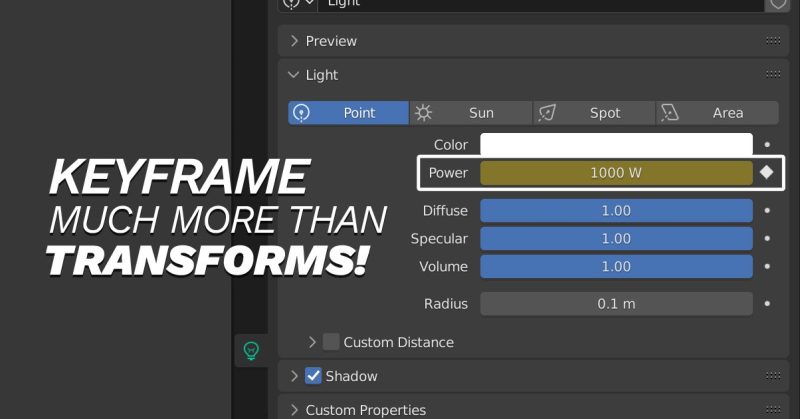This screenshot has height=419, width=800.
Task: Switch light type to Spot
Action: point(593,113)
